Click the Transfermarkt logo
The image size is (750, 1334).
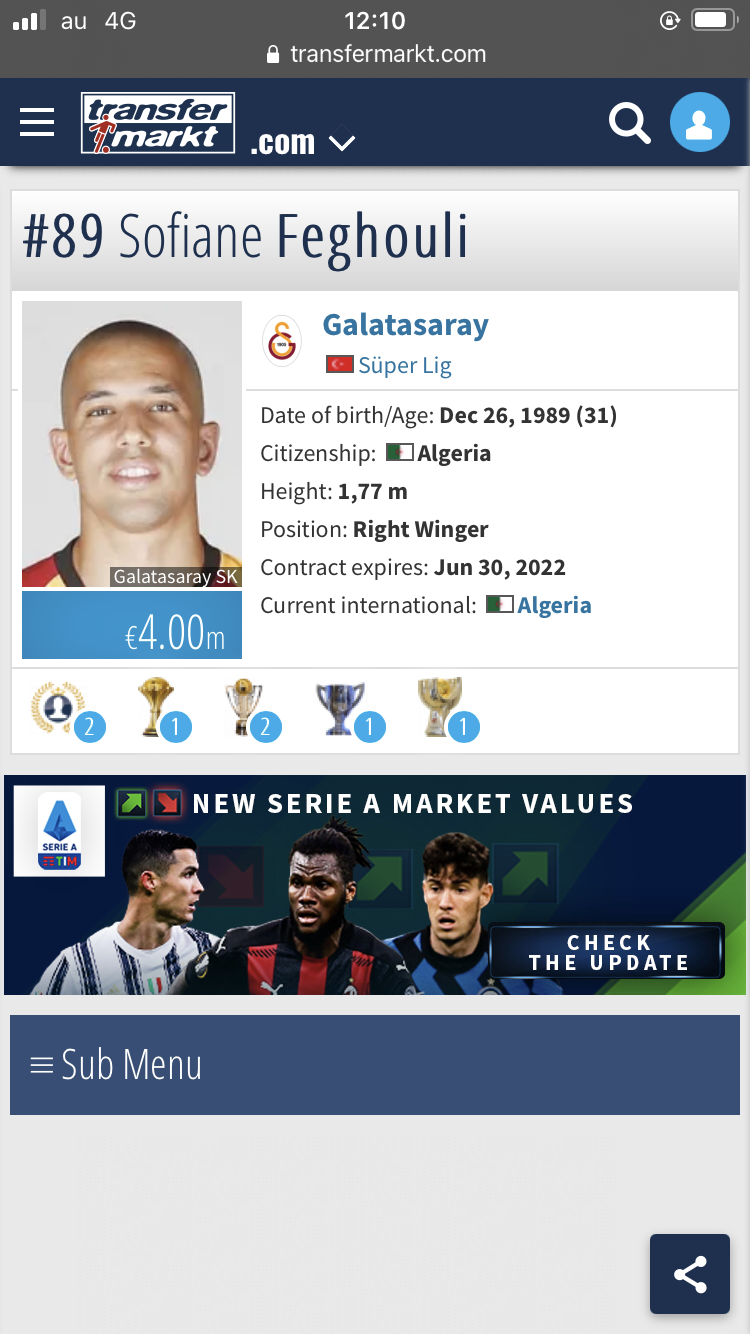(158, 123)
